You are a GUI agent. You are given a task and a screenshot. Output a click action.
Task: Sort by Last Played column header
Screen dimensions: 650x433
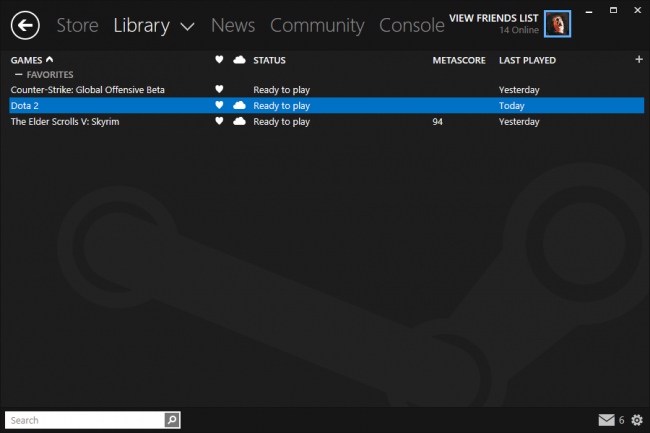click(527, 60)
